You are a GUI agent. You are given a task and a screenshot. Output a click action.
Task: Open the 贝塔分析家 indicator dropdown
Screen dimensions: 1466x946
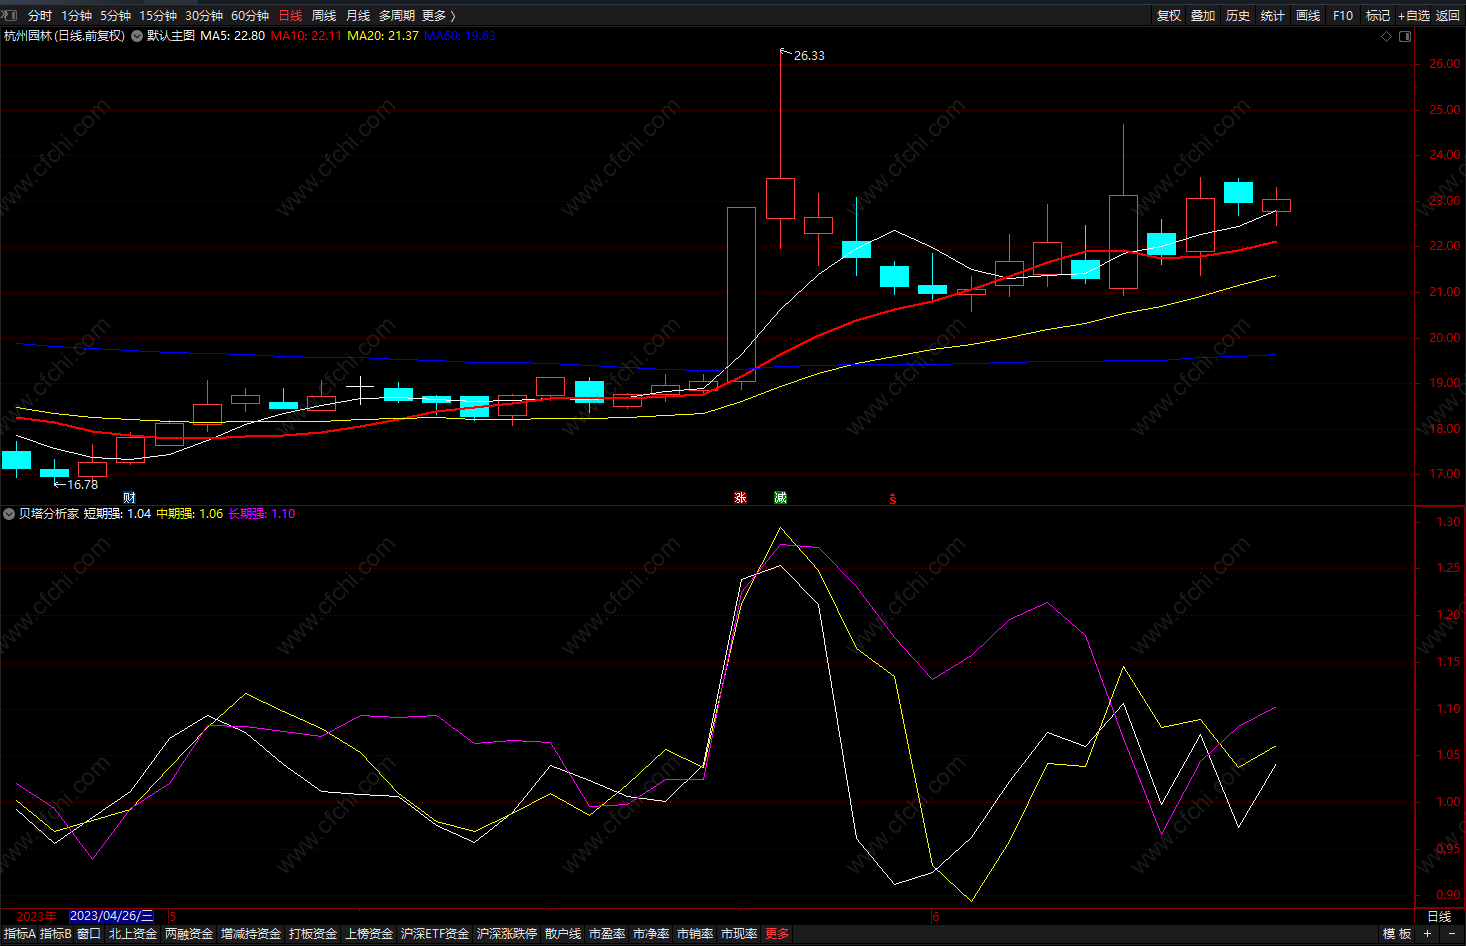[9, 514]
